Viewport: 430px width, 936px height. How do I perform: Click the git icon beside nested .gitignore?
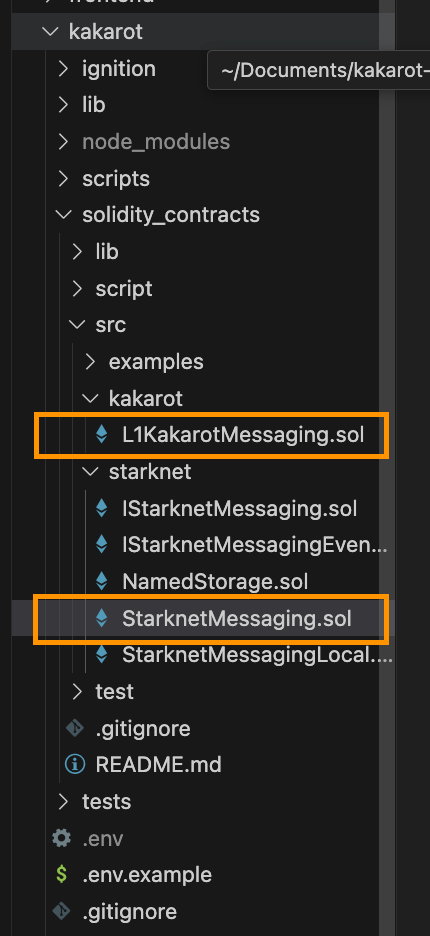point(75,728)
